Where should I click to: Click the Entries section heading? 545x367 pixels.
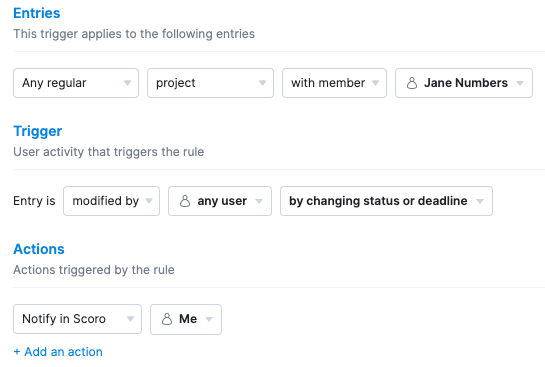36,13
